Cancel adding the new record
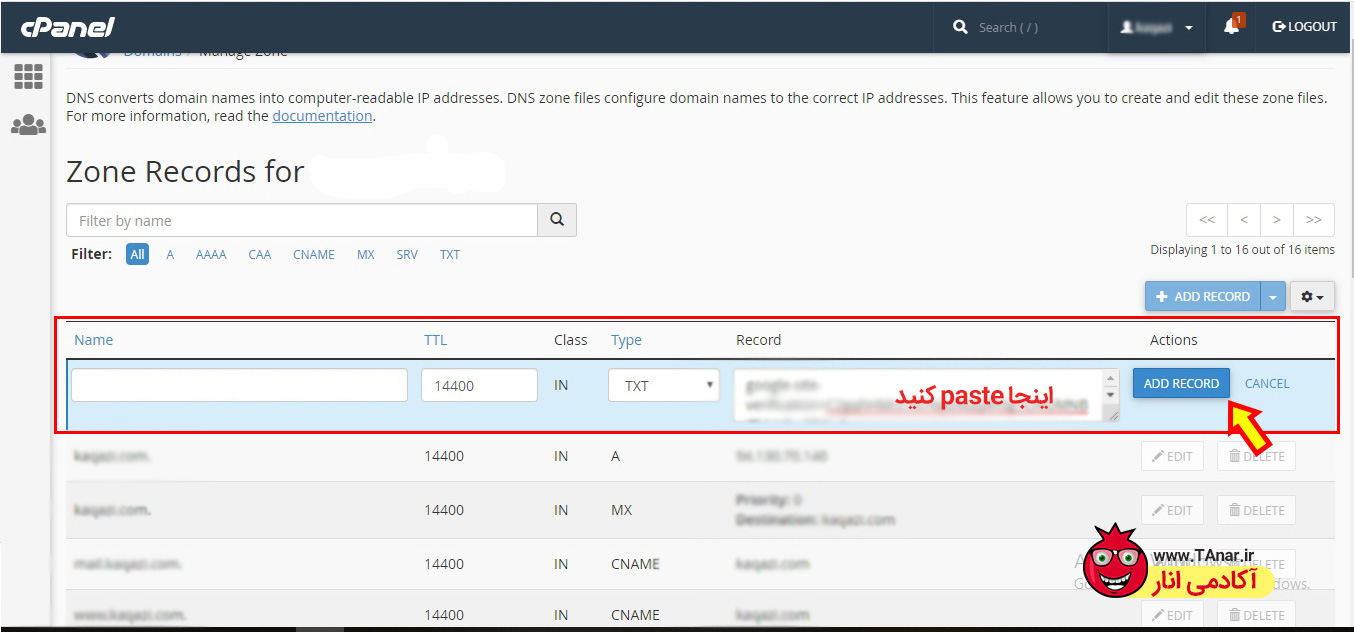1354x632 pixels. pos(1266,383)
